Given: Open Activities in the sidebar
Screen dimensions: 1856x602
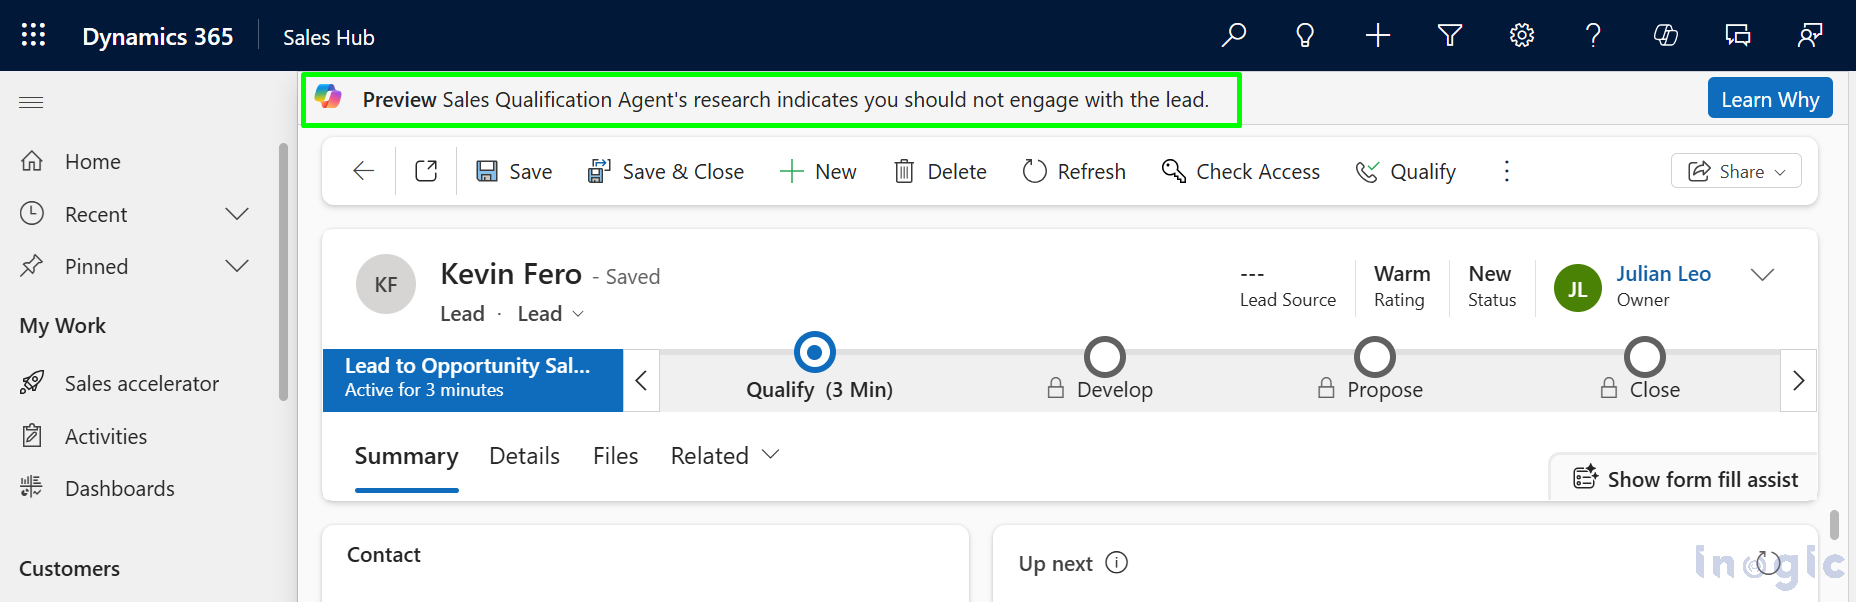Looking at the screenshot, I should pyautogui.click(x=83, y=436).
